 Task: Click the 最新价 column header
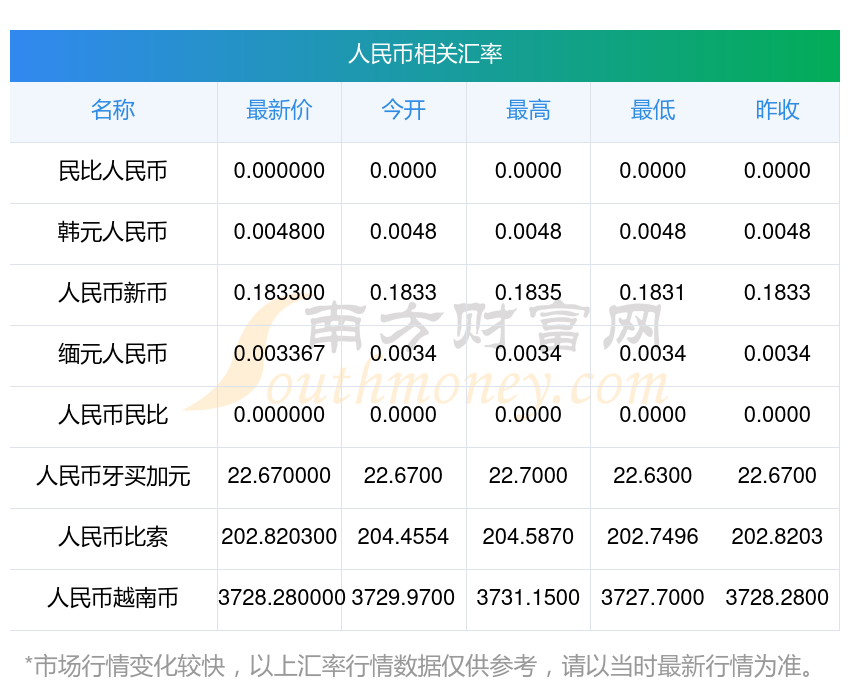click(x=279, y=111)
